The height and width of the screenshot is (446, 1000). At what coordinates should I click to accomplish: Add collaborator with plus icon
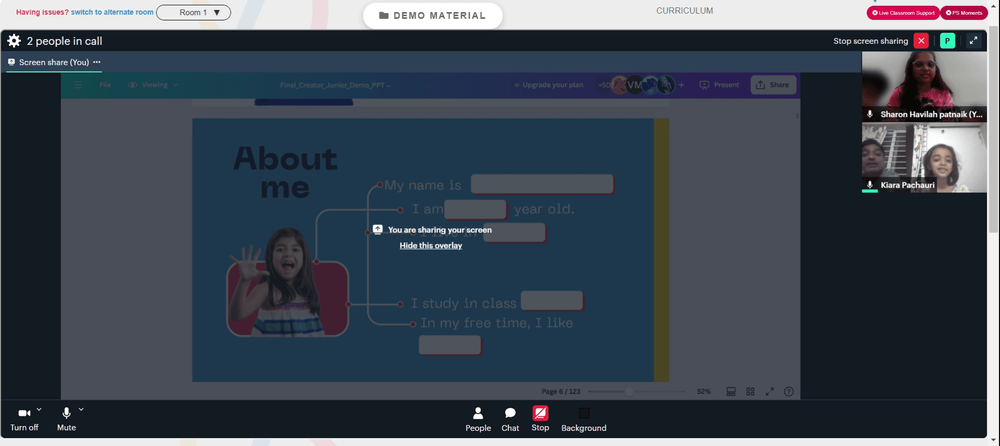coord(681,85)
